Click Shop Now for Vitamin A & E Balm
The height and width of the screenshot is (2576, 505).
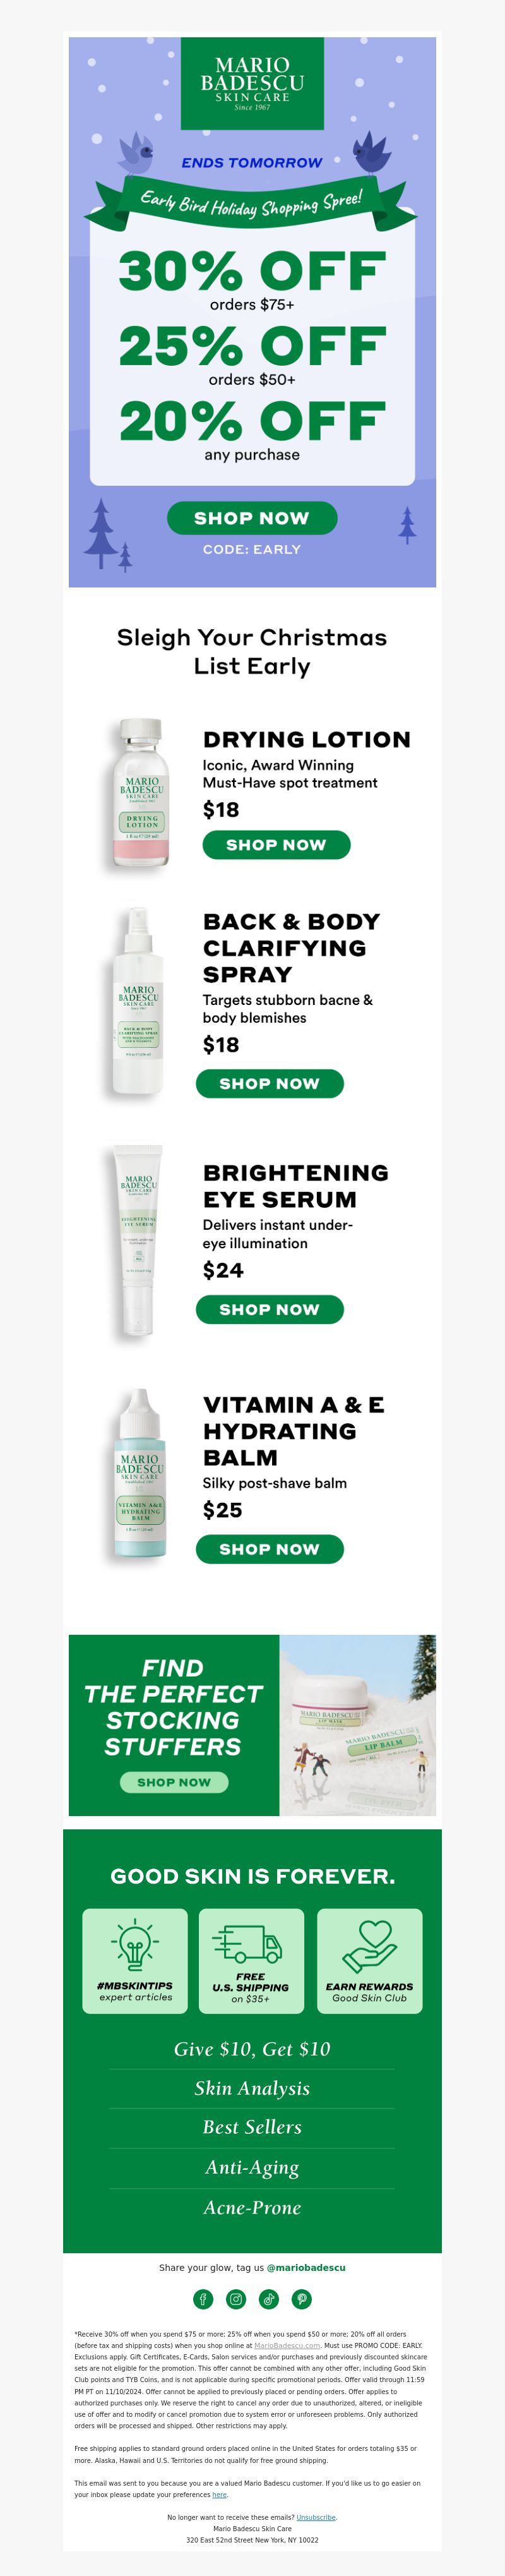[x=270, y=1550]
